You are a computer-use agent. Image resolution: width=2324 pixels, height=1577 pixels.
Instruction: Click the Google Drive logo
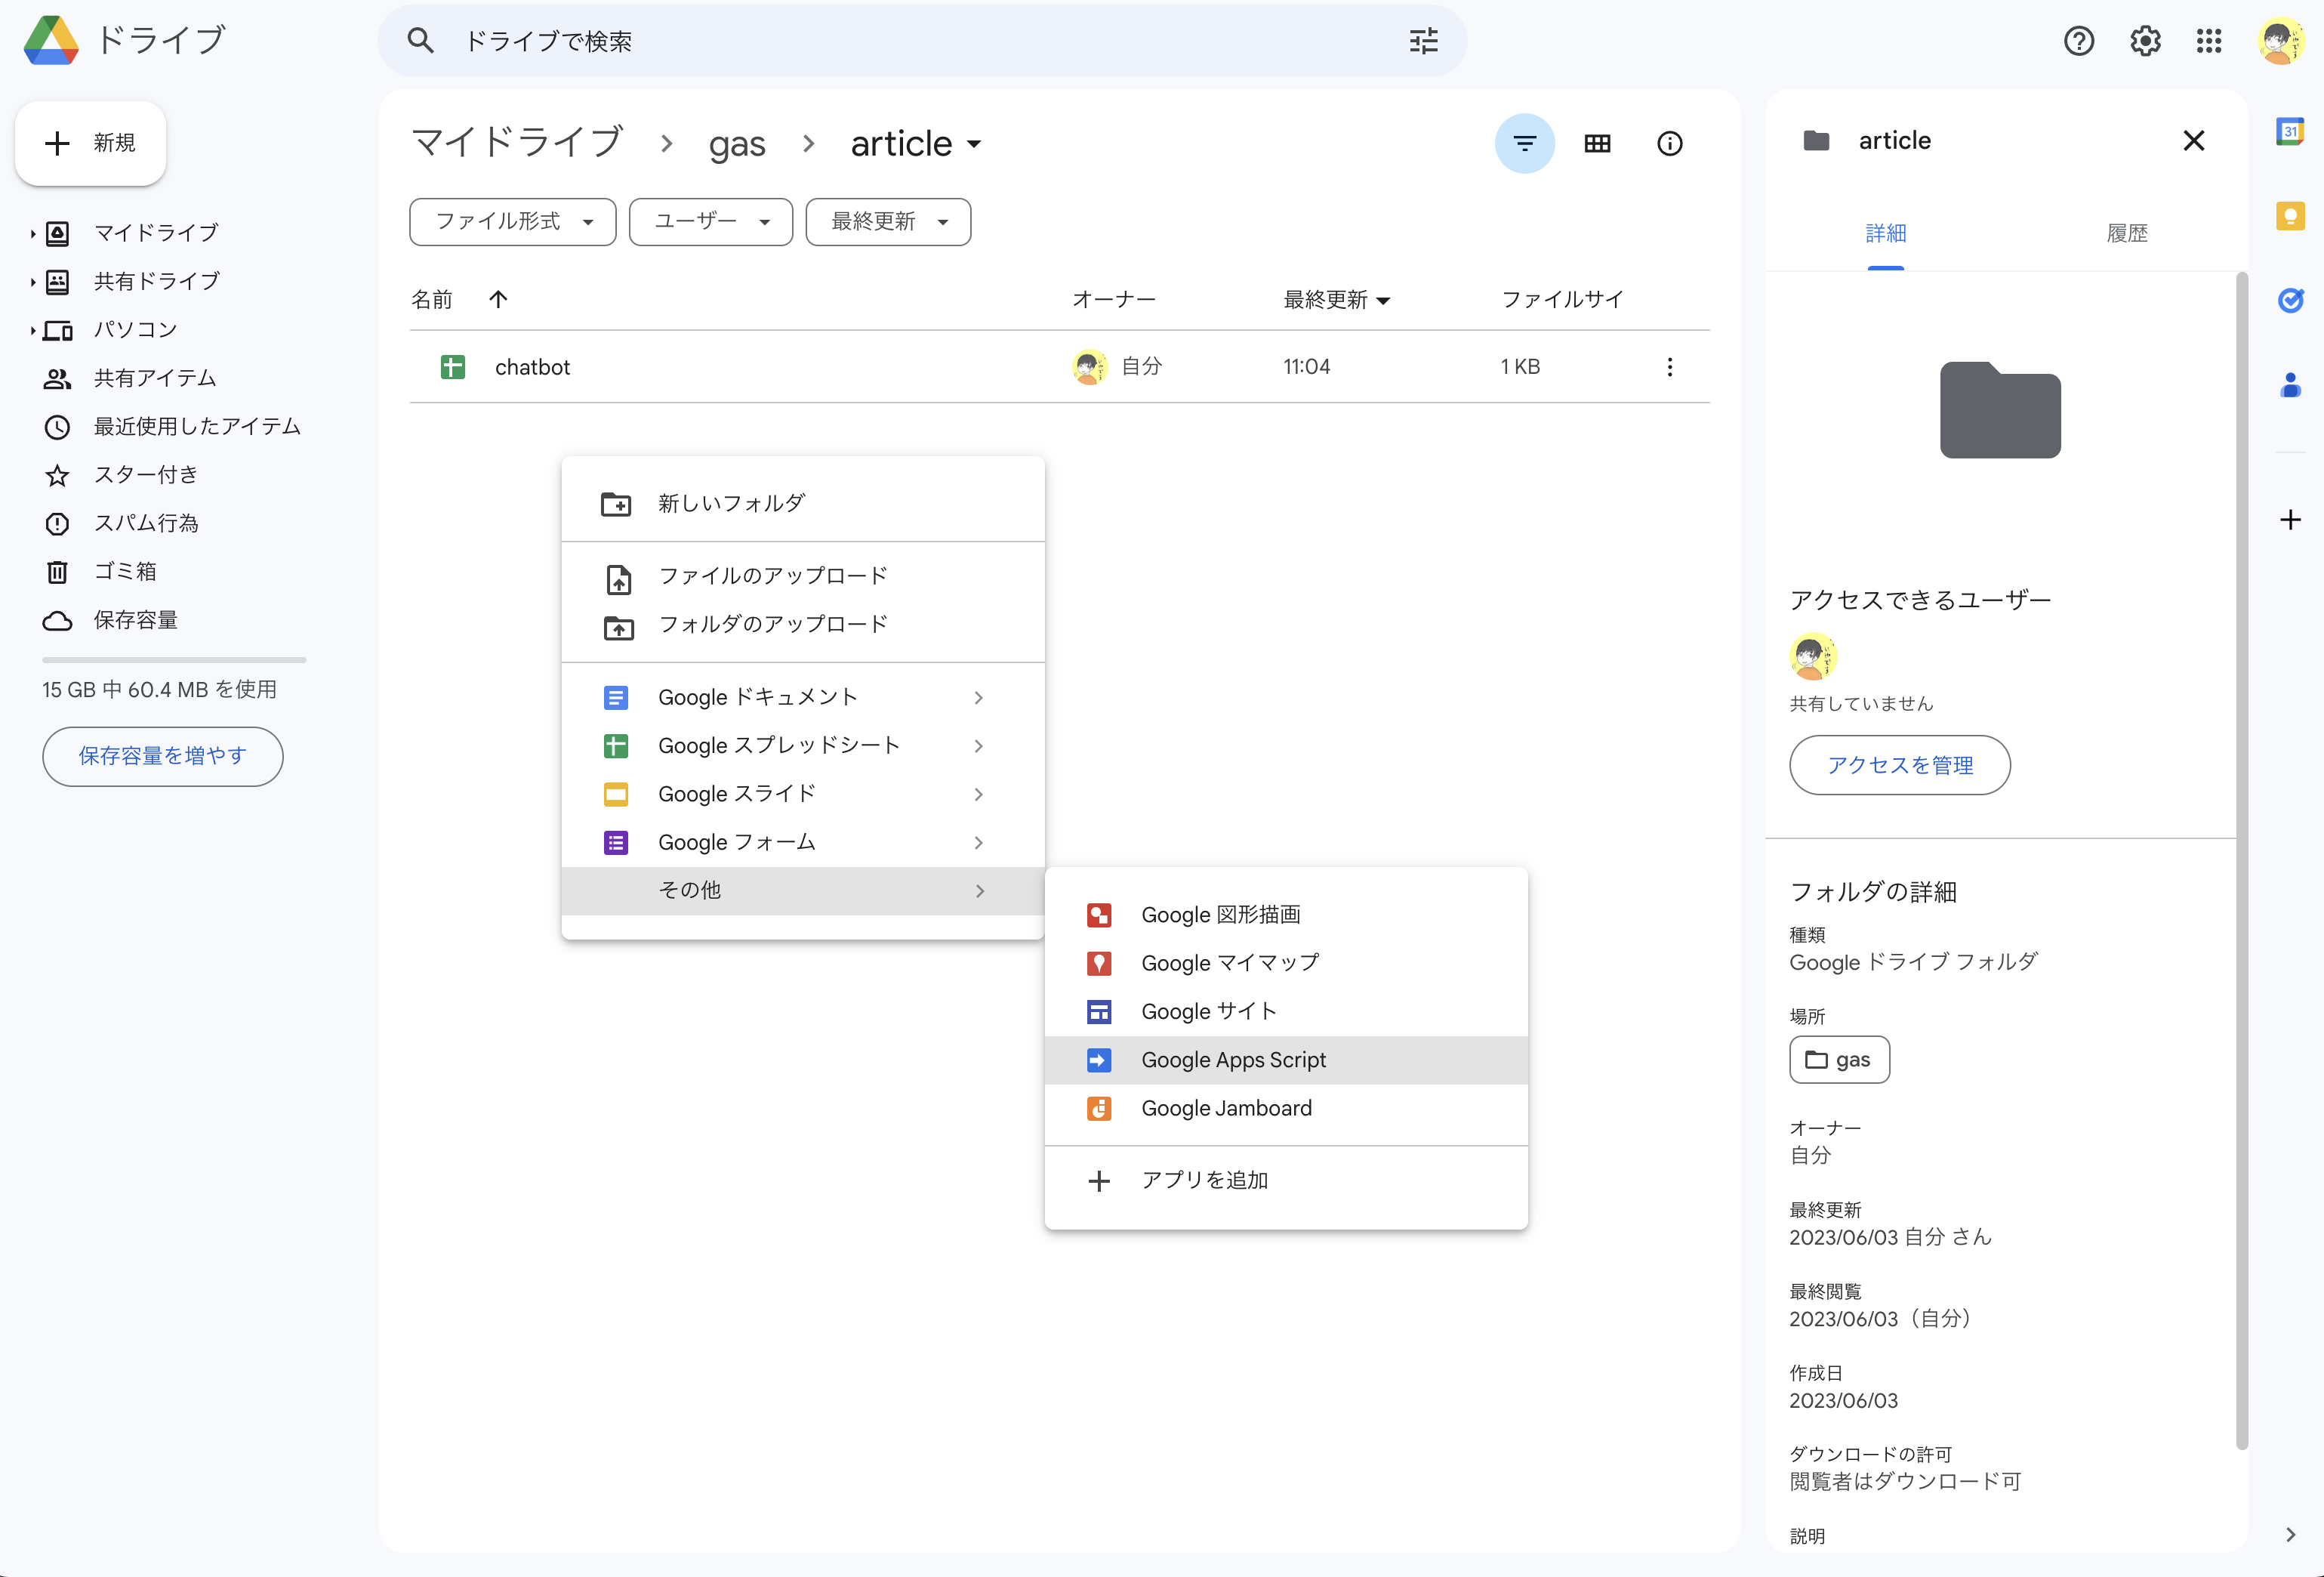(x=51, y=41)
